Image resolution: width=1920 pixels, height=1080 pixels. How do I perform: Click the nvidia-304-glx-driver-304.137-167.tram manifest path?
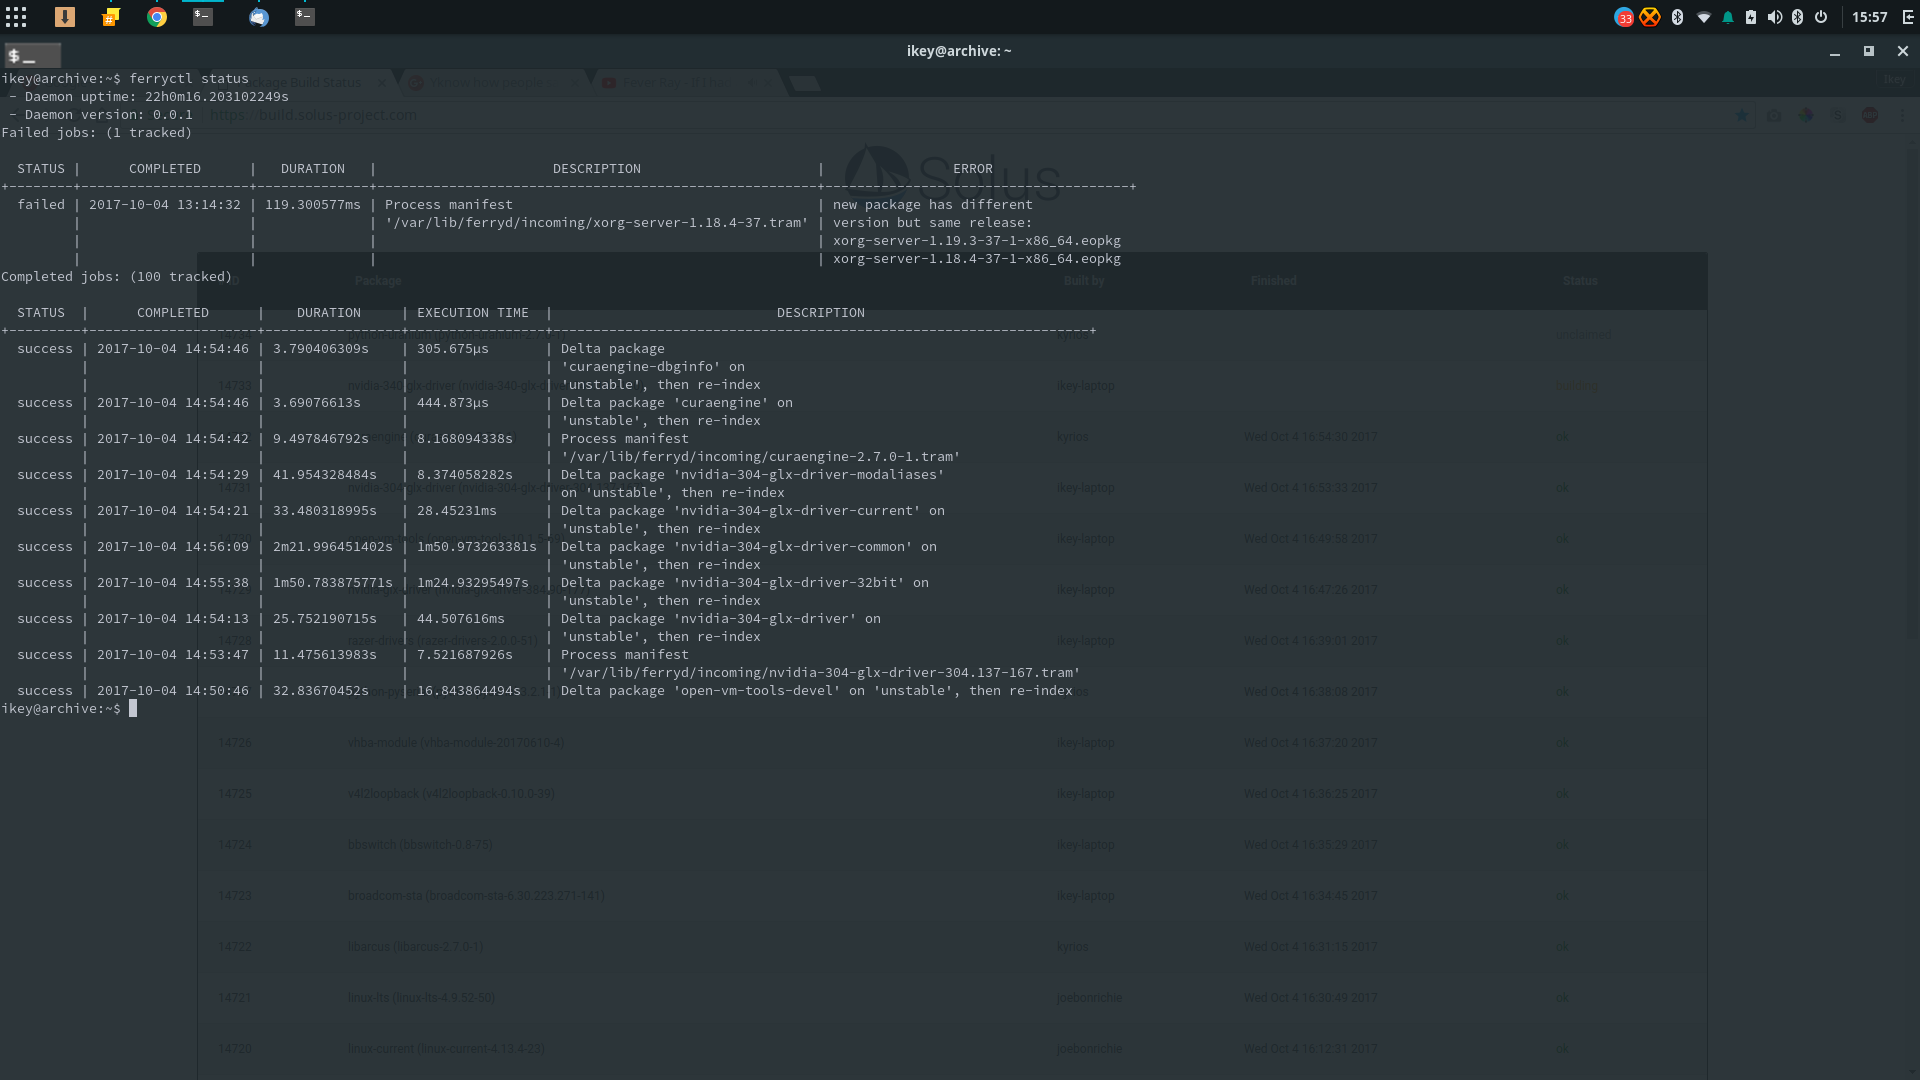(x=821, y=673)
